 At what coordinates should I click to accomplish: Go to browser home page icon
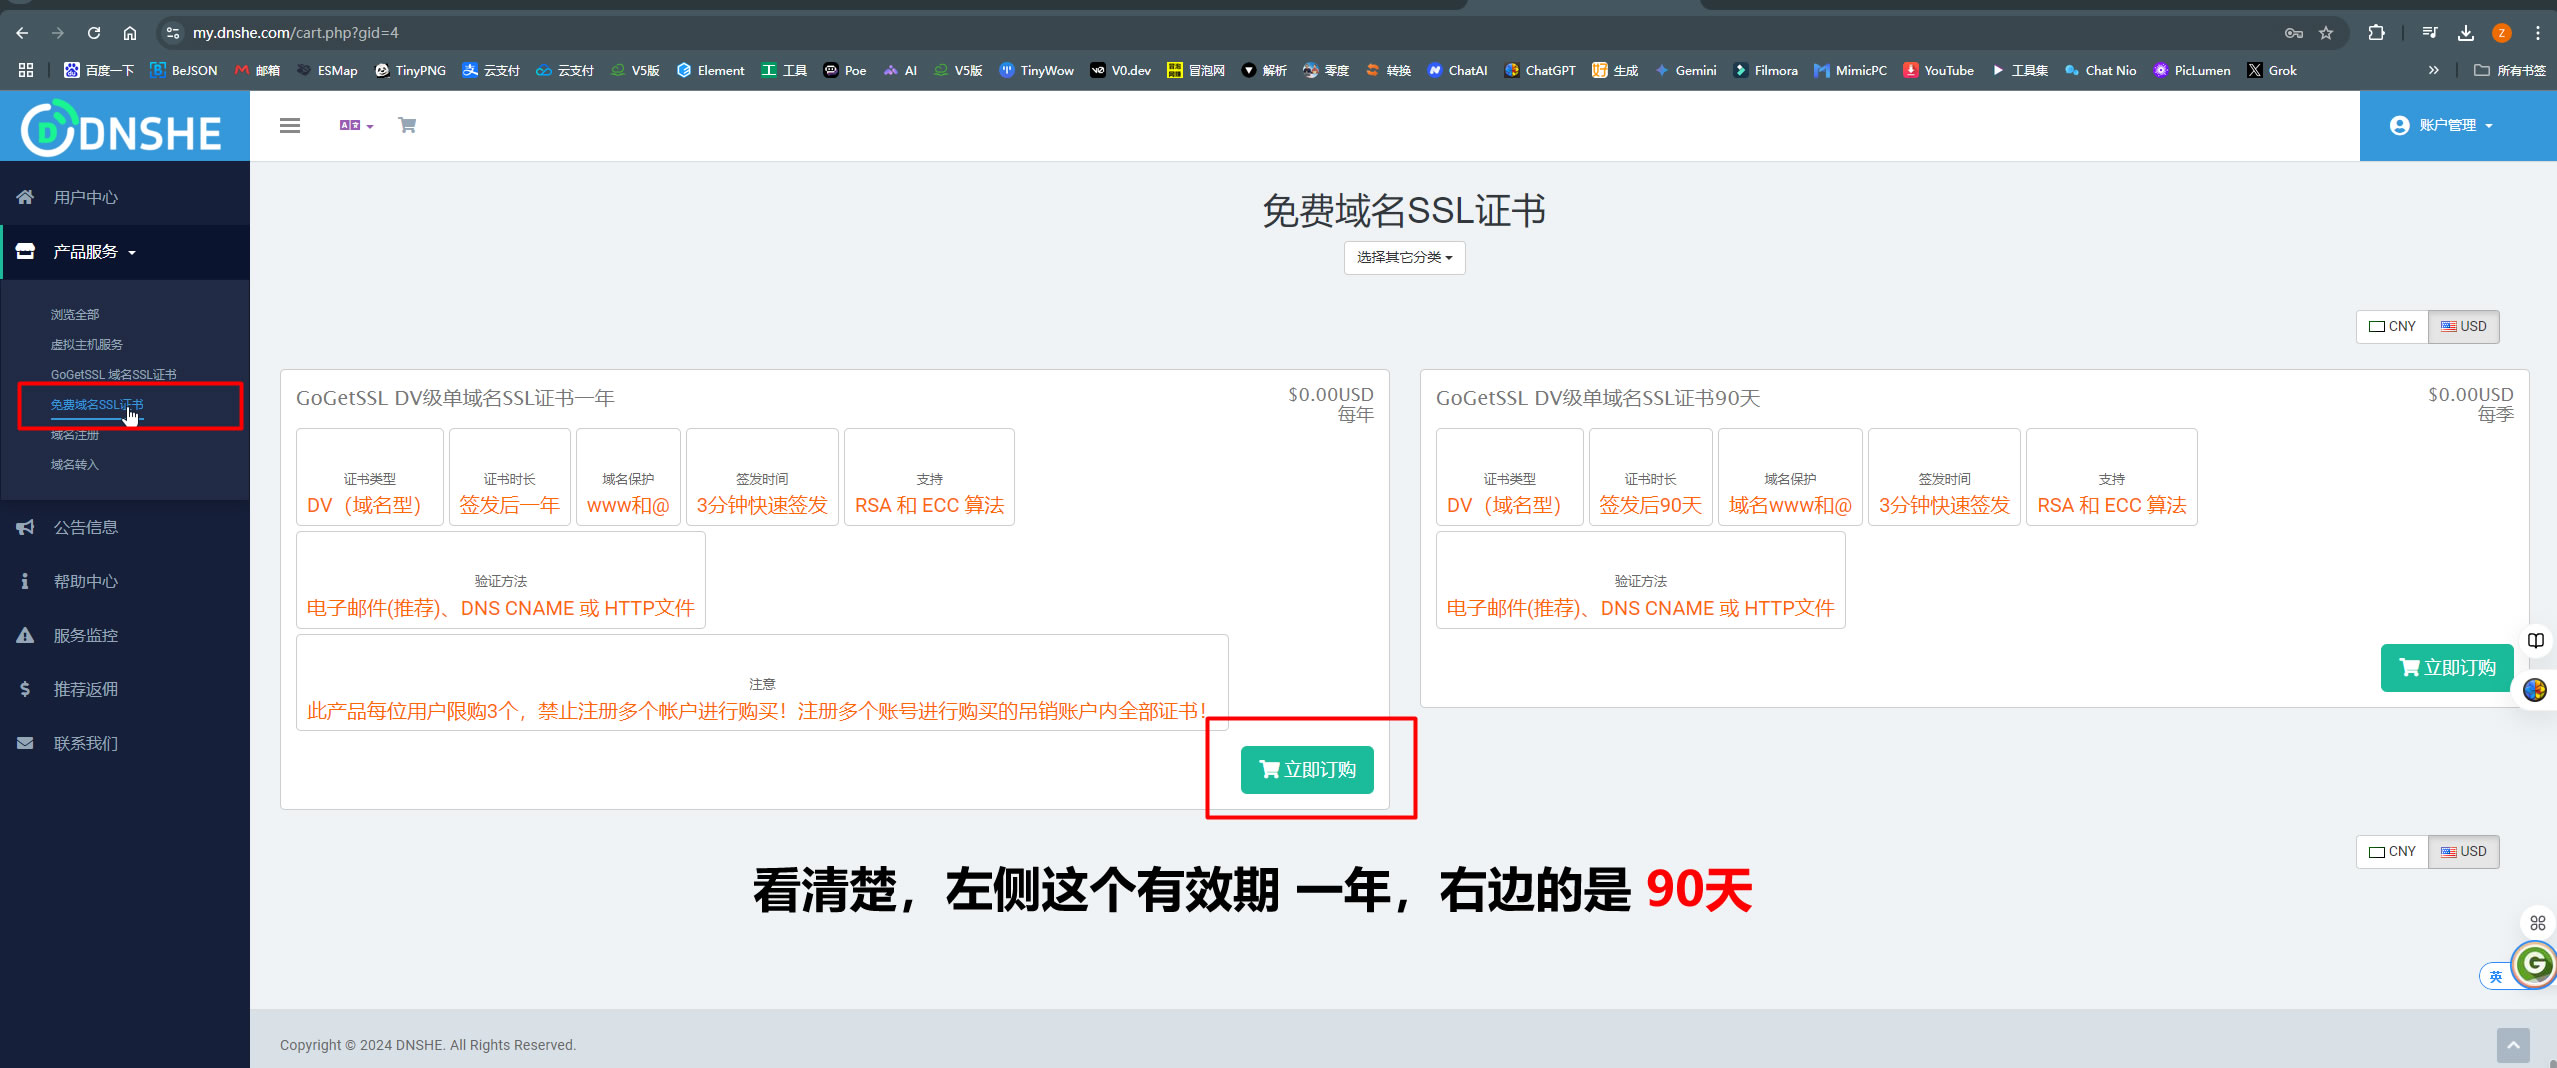[x=130, y=33]
